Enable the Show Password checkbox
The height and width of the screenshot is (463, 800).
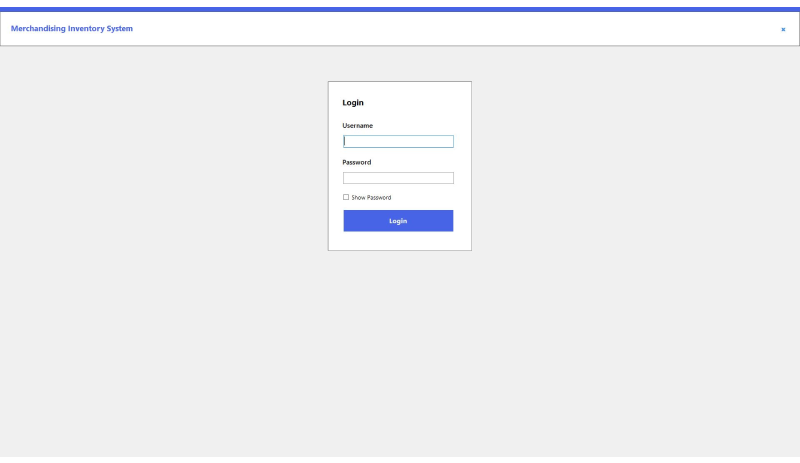point(346,197)
